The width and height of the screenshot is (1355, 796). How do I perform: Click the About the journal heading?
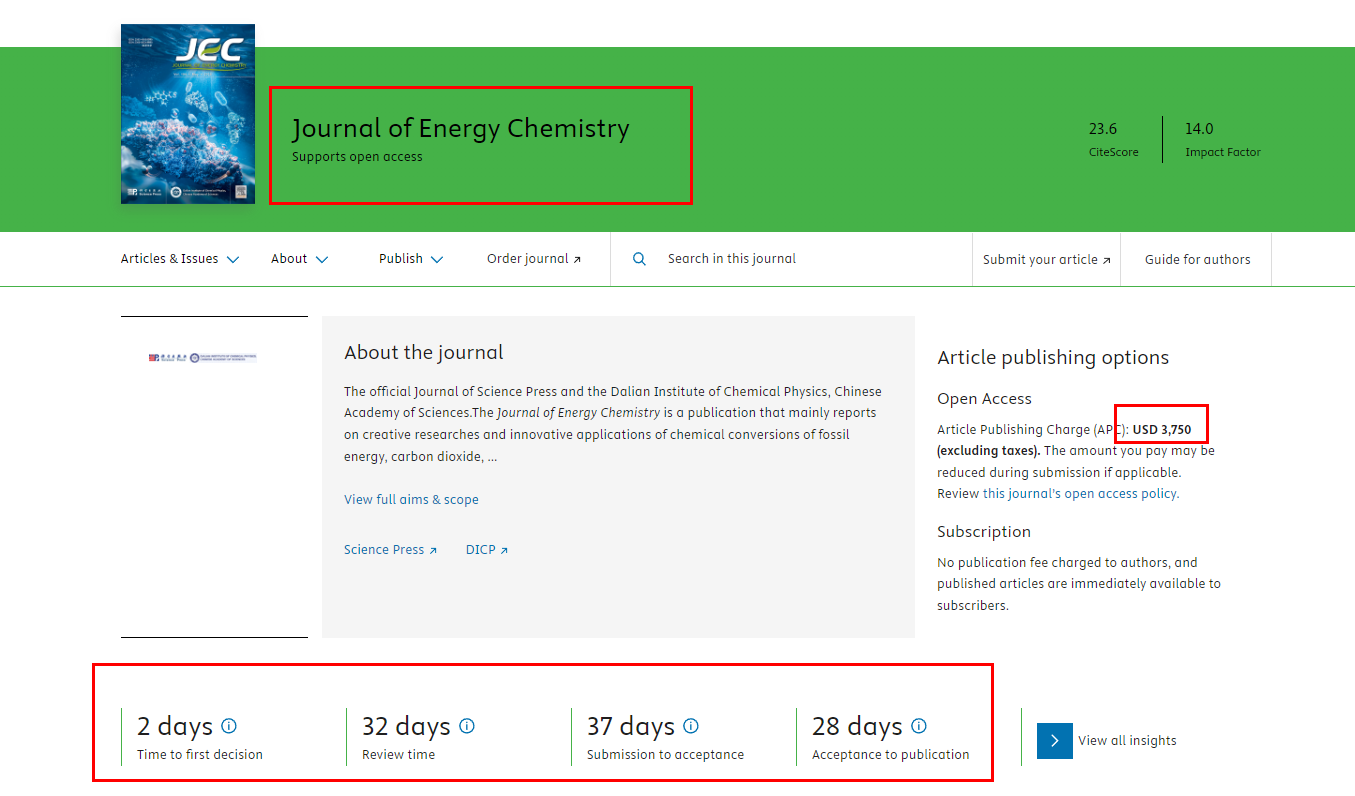click(x=424, y=353)
